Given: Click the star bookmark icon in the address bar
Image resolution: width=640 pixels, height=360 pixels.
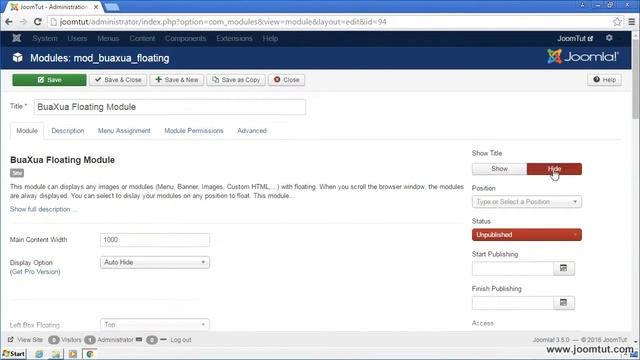Looking at the screenshot, I should pyautogui.click(x=617, y=22).
